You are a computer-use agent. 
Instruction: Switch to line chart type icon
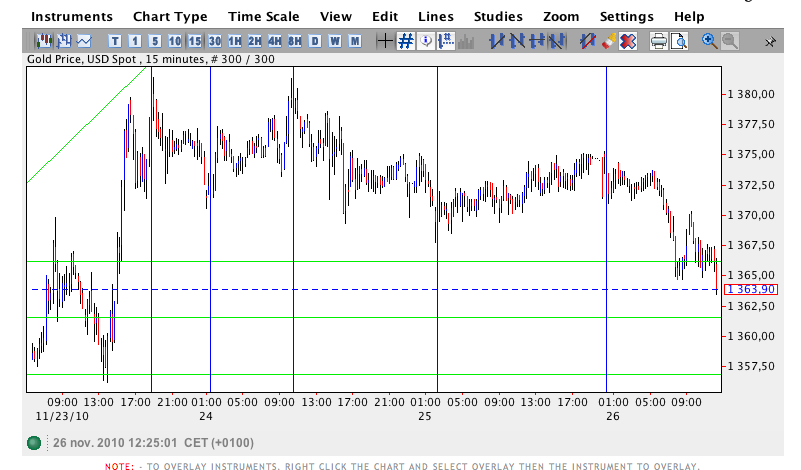(84, 41)
